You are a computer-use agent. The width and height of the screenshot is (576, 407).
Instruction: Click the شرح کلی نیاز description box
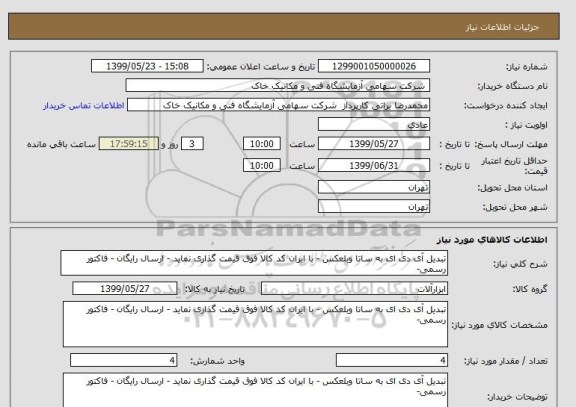pos(254,263)
